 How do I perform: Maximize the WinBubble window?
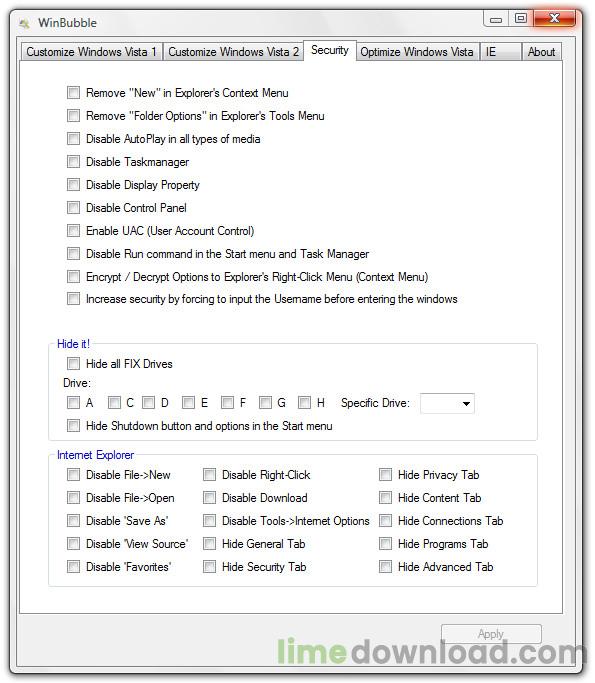[x=521, y=18]
